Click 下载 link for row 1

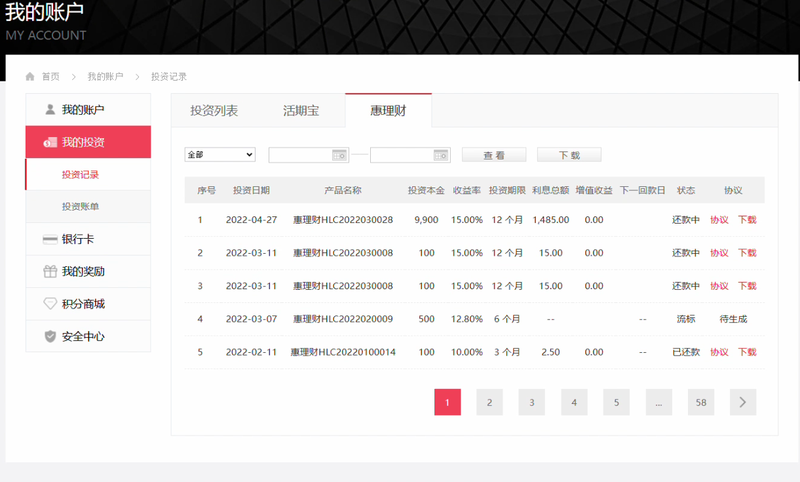[747, 220]
